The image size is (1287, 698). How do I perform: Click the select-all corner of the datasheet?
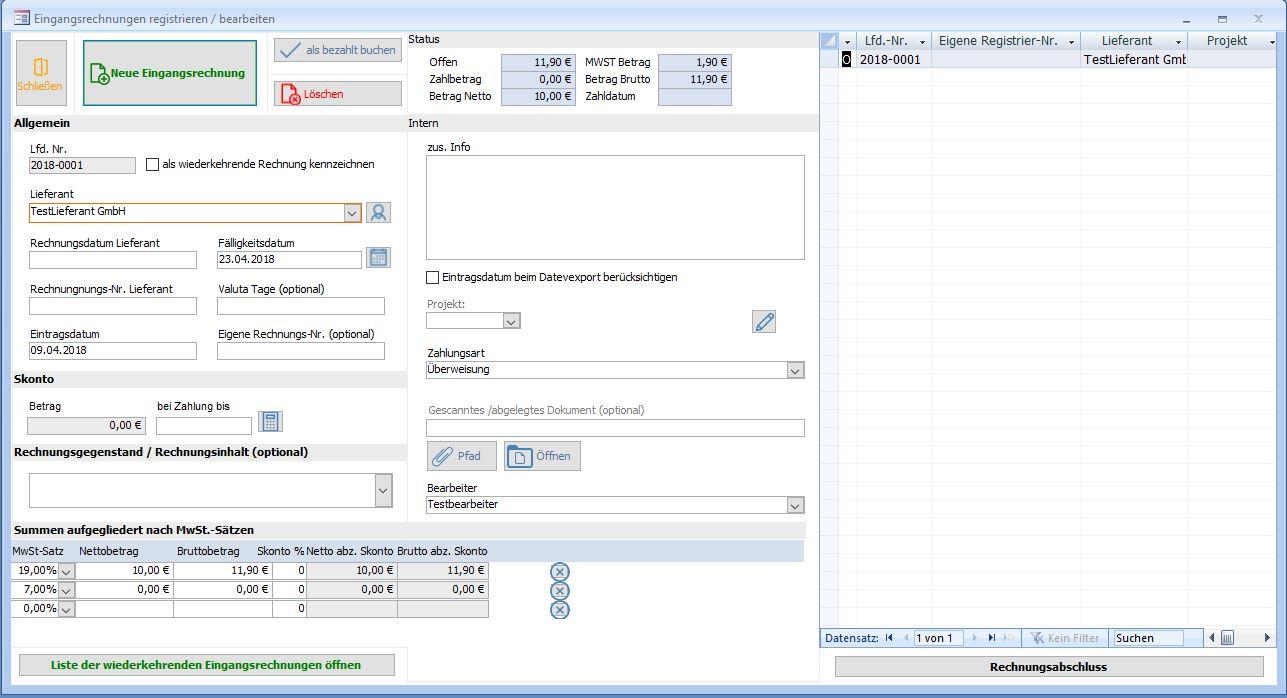pyautogui.click(x=829, y=41)
